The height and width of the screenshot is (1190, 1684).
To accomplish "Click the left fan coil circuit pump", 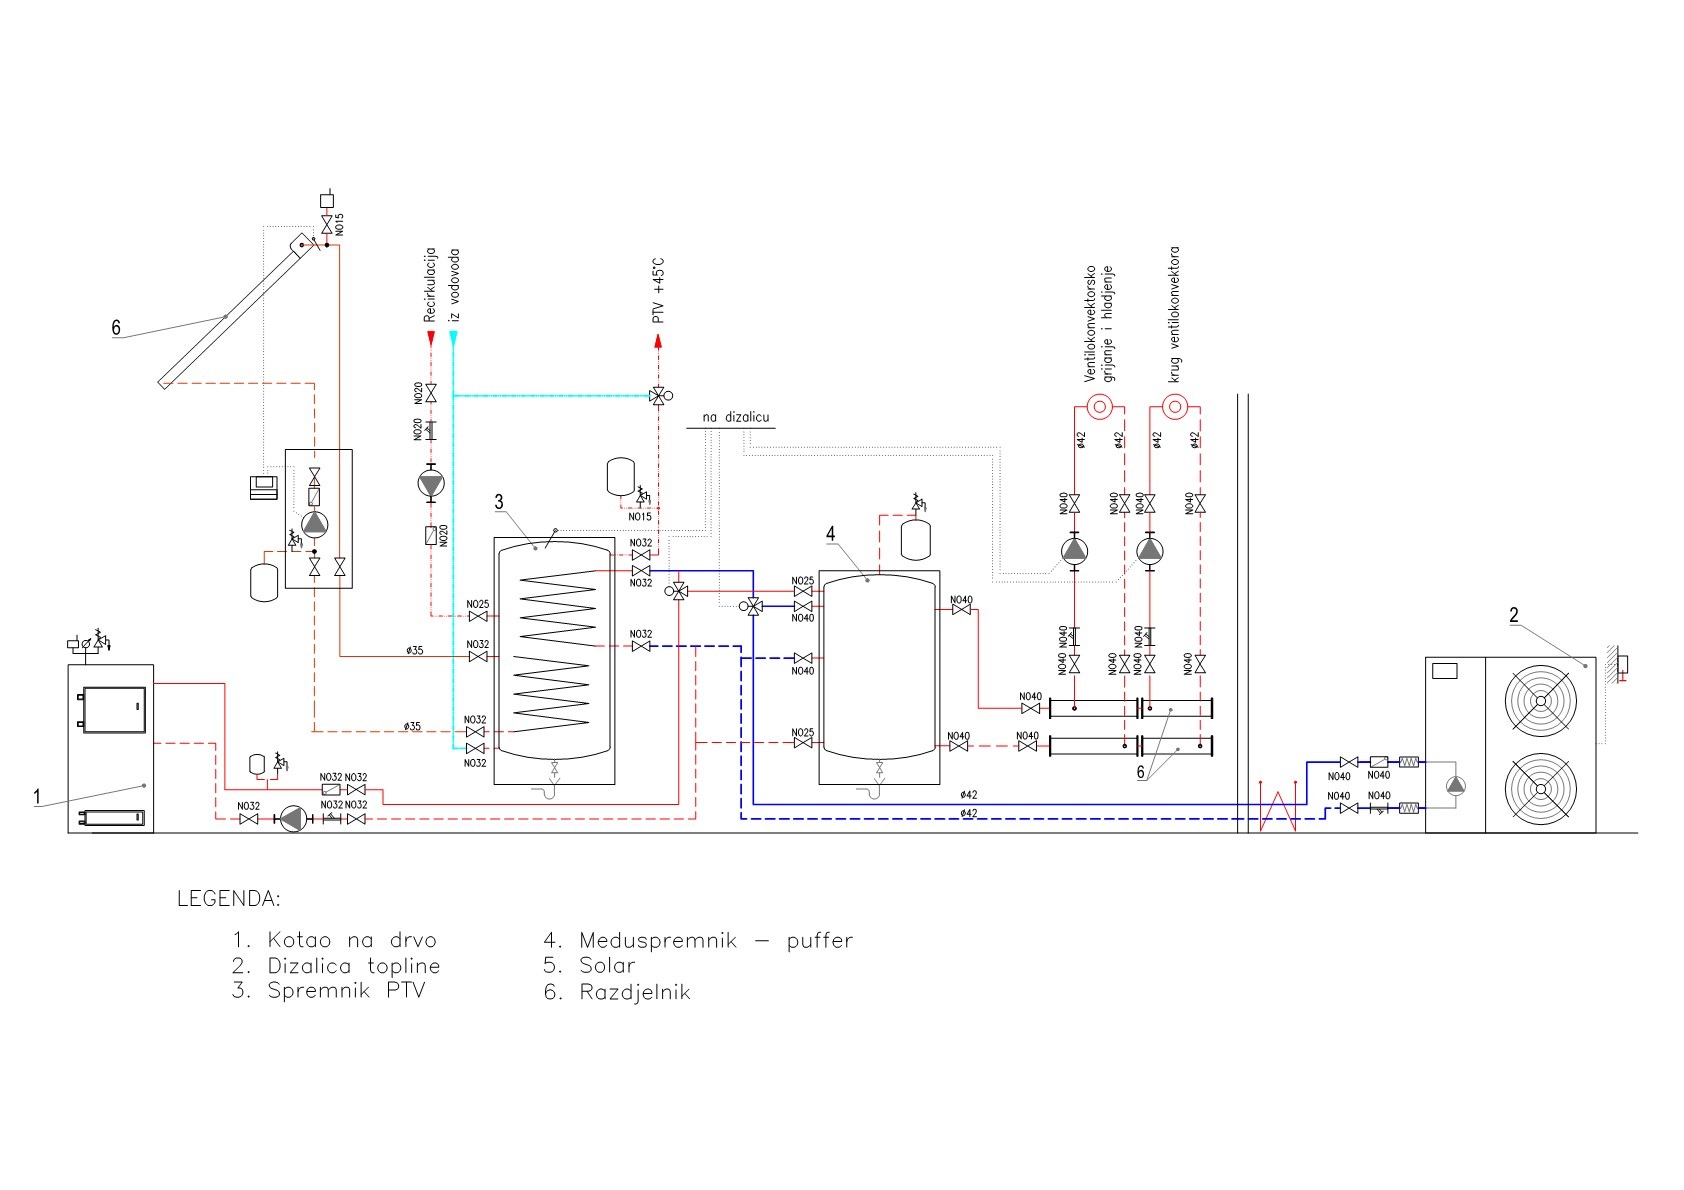I will pos(1074,550).
